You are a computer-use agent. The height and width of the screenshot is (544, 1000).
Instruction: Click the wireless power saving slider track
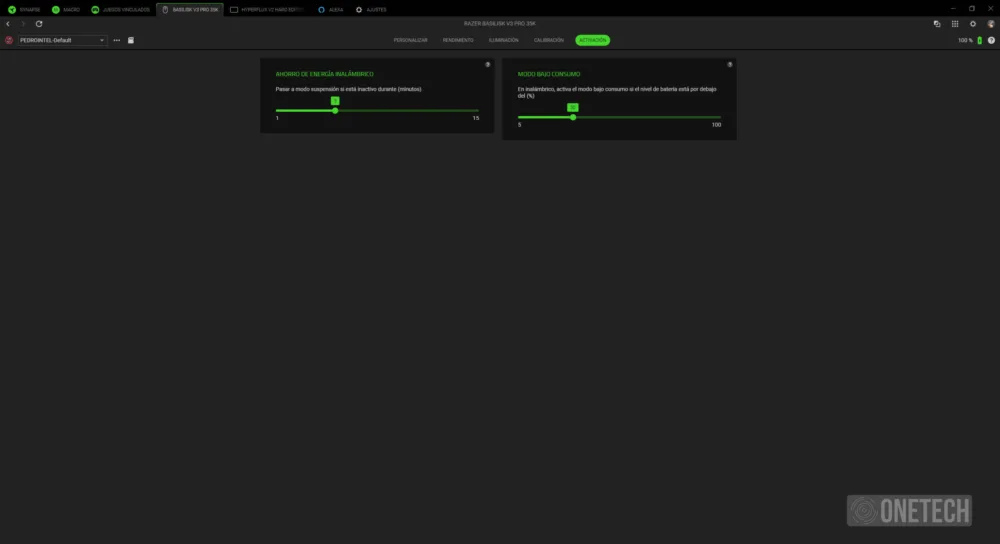click(x=377, y=111)
